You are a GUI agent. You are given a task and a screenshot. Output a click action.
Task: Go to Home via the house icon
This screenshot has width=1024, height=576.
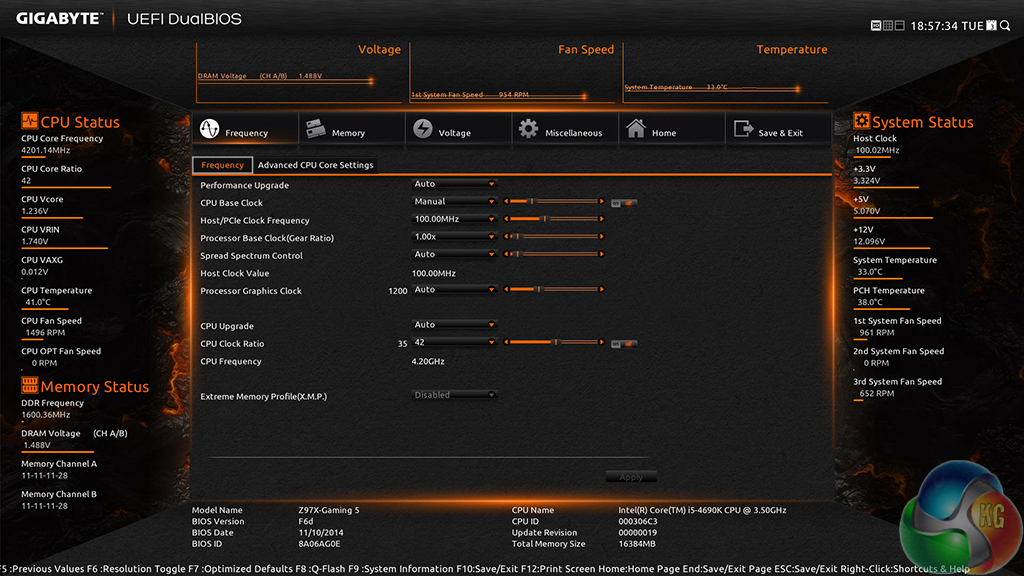(x=635, y=129)
